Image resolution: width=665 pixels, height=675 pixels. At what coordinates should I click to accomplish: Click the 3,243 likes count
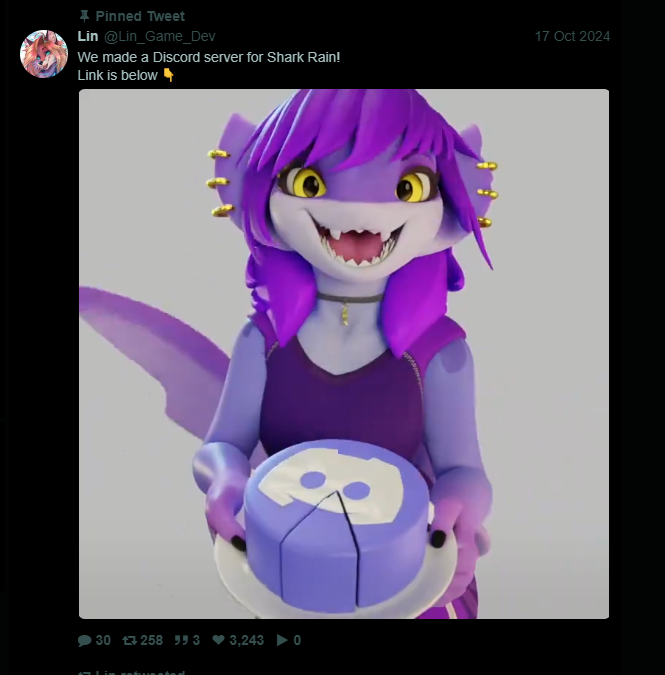click(x=246, y=640)
